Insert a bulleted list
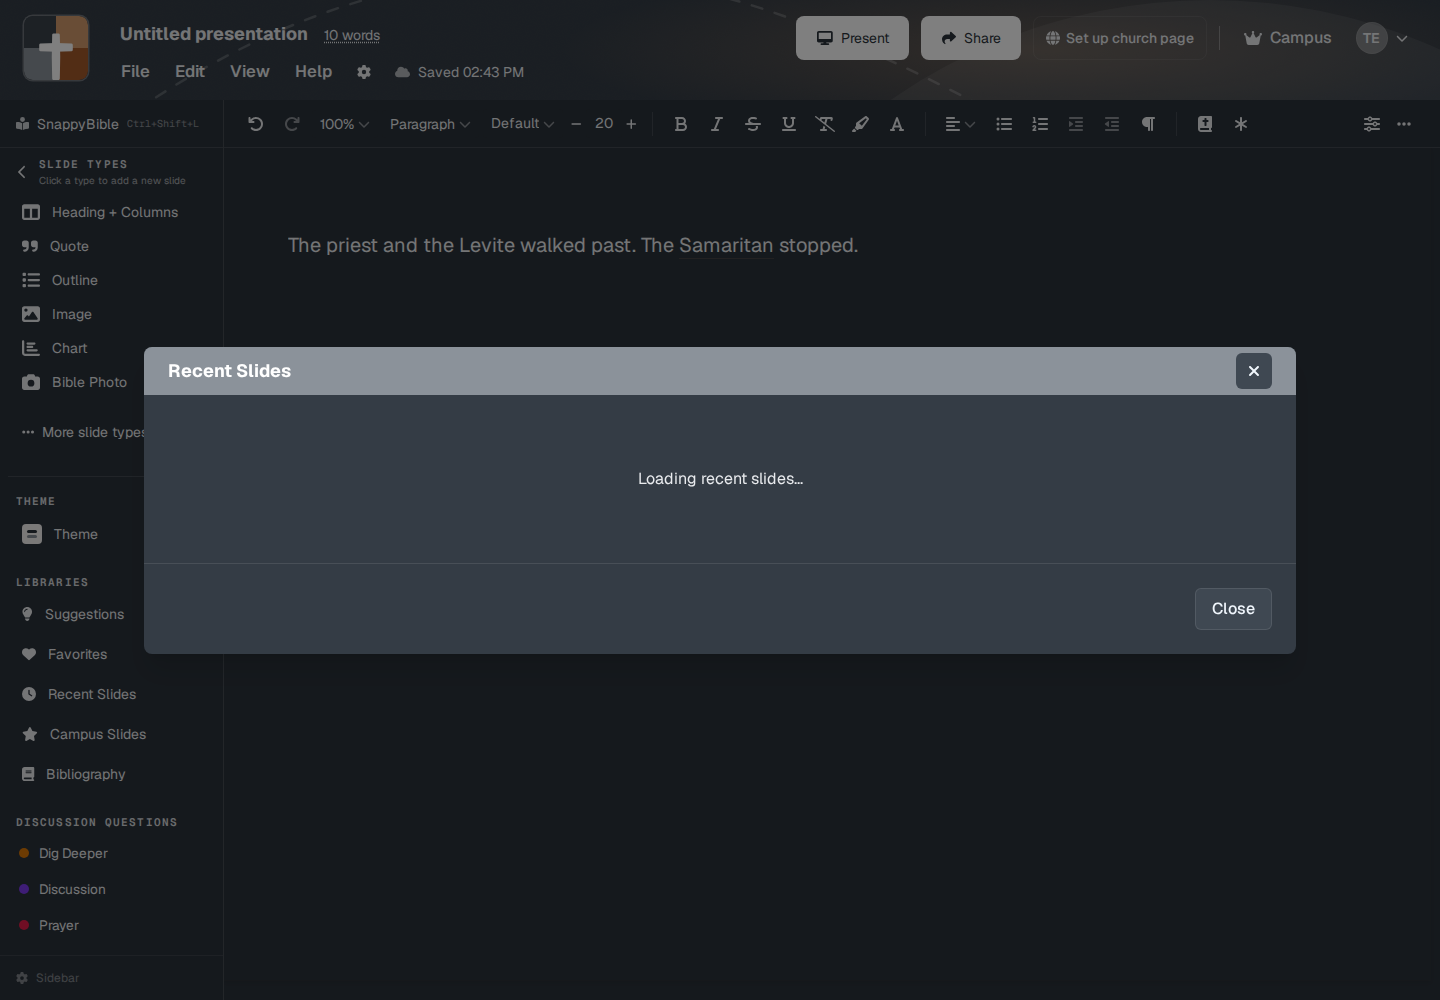The width and height of the screenshot is (1440, 1000). [x=1004, y=124]
